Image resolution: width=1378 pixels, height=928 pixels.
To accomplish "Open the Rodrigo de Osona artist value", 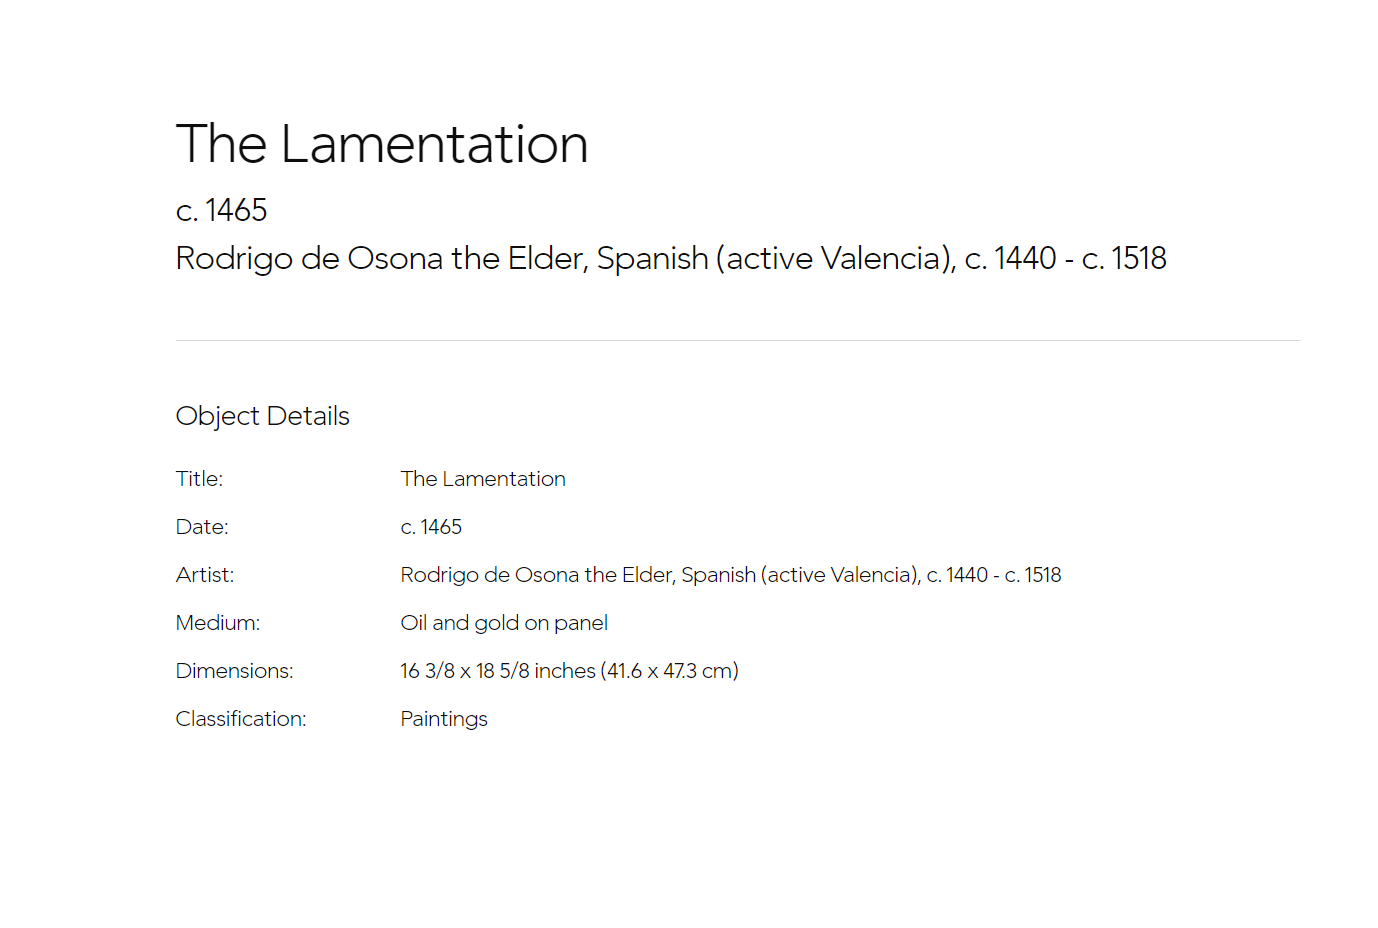I will (x=731, y=575).
